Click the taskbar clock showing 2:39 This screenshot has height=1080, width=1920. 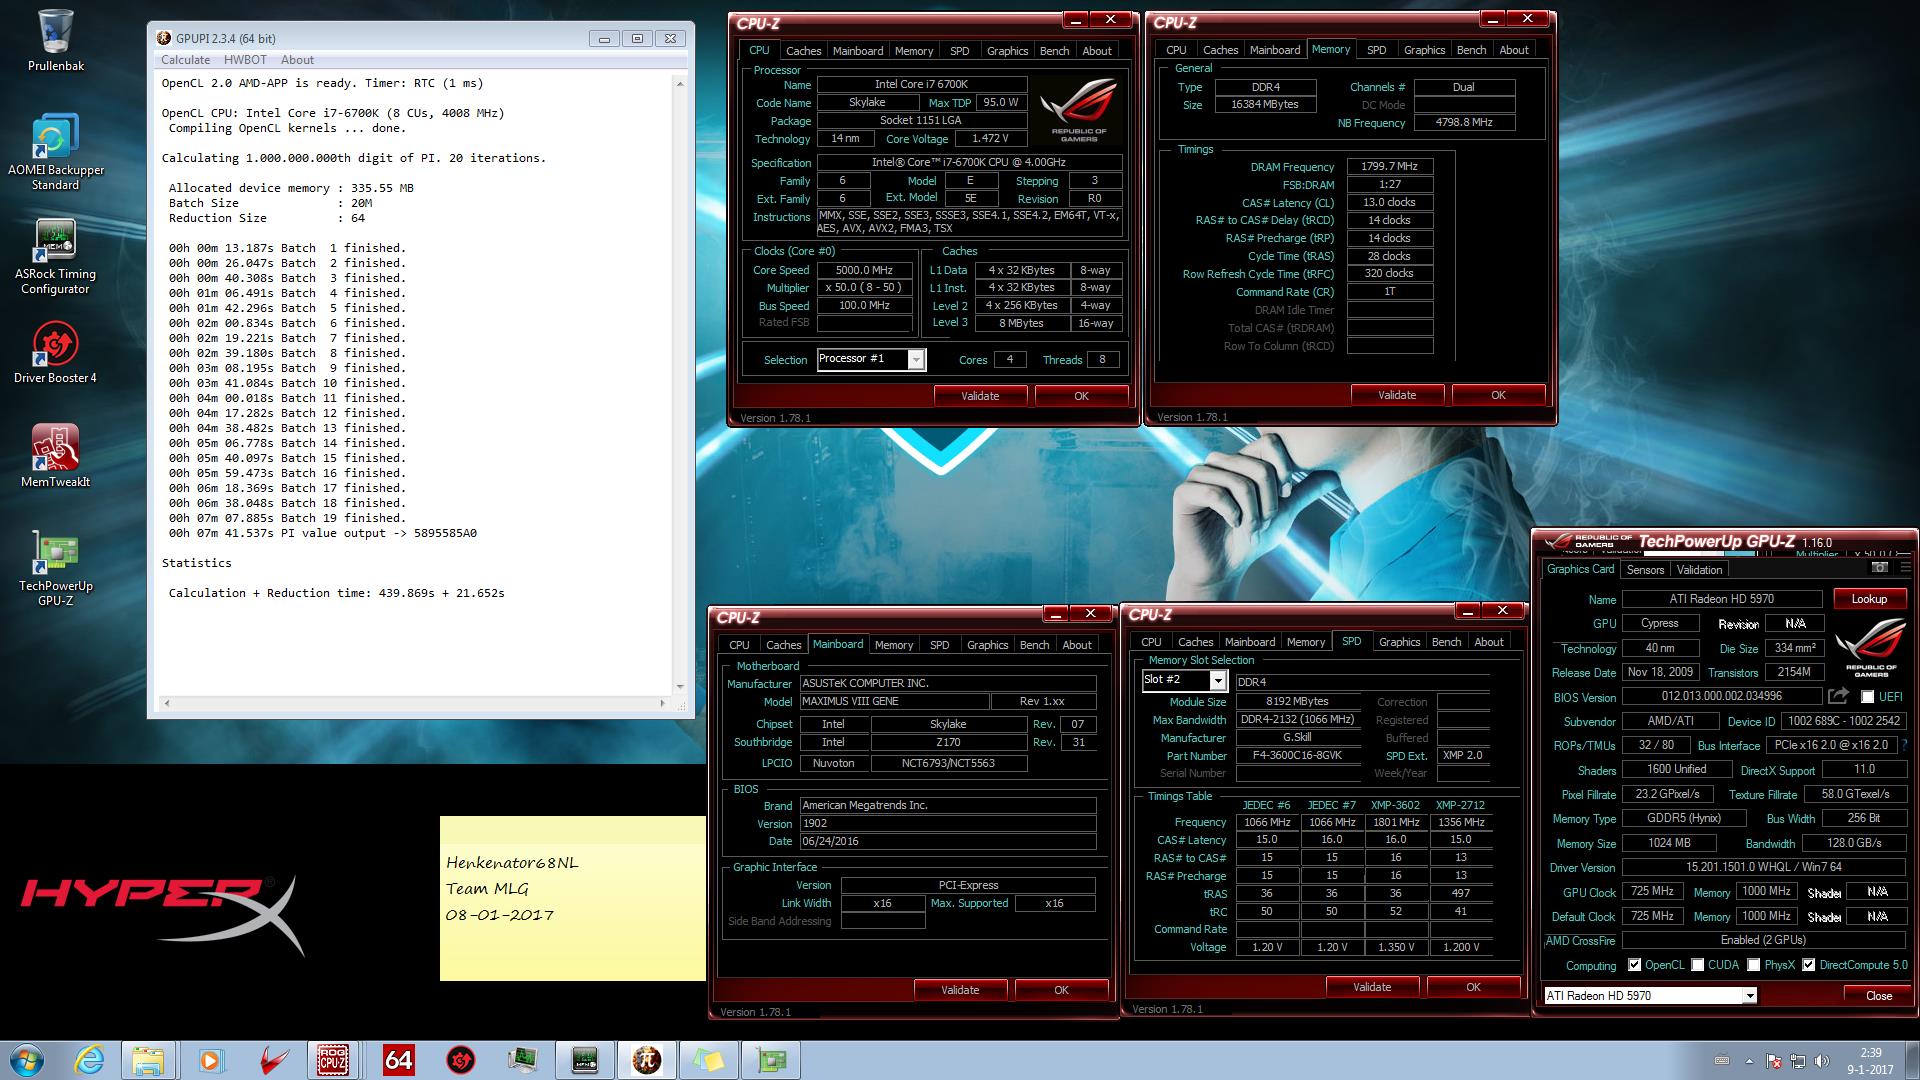coord(1871,1061)
